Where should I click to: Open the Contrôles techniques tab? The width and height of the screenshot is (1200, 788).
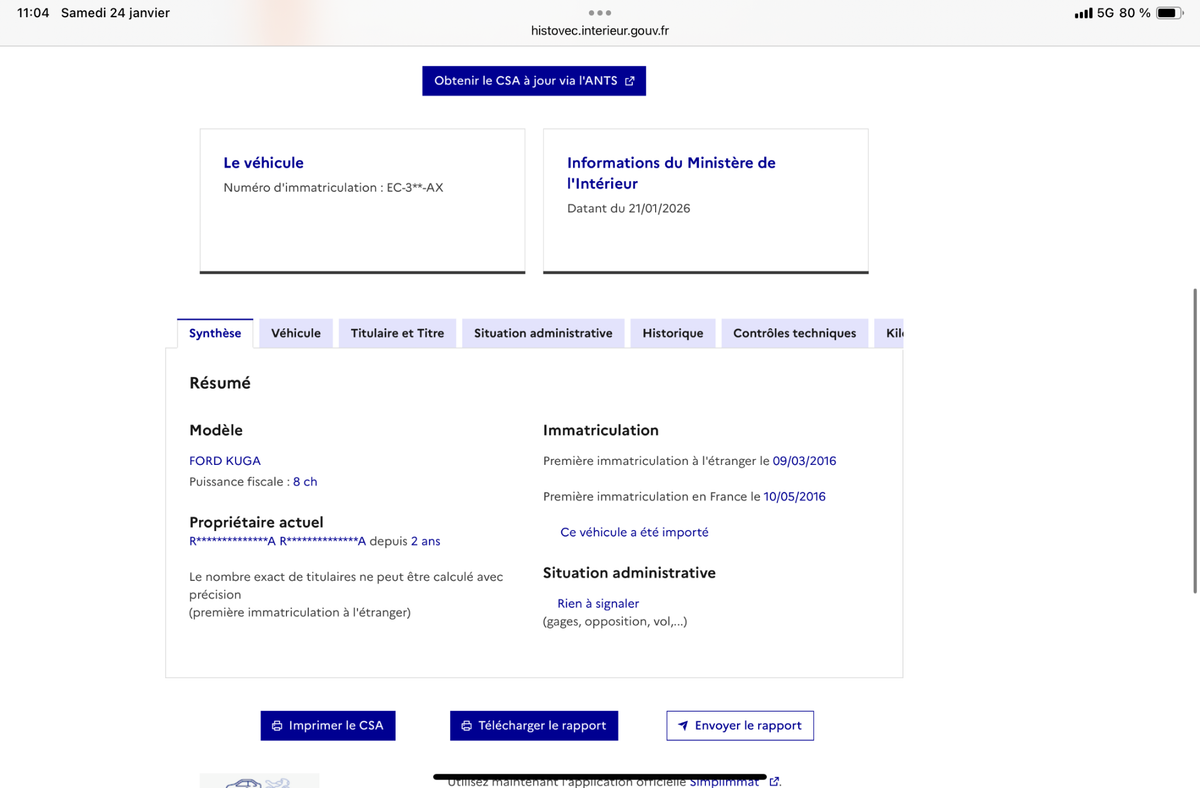[x=795, y=333]
